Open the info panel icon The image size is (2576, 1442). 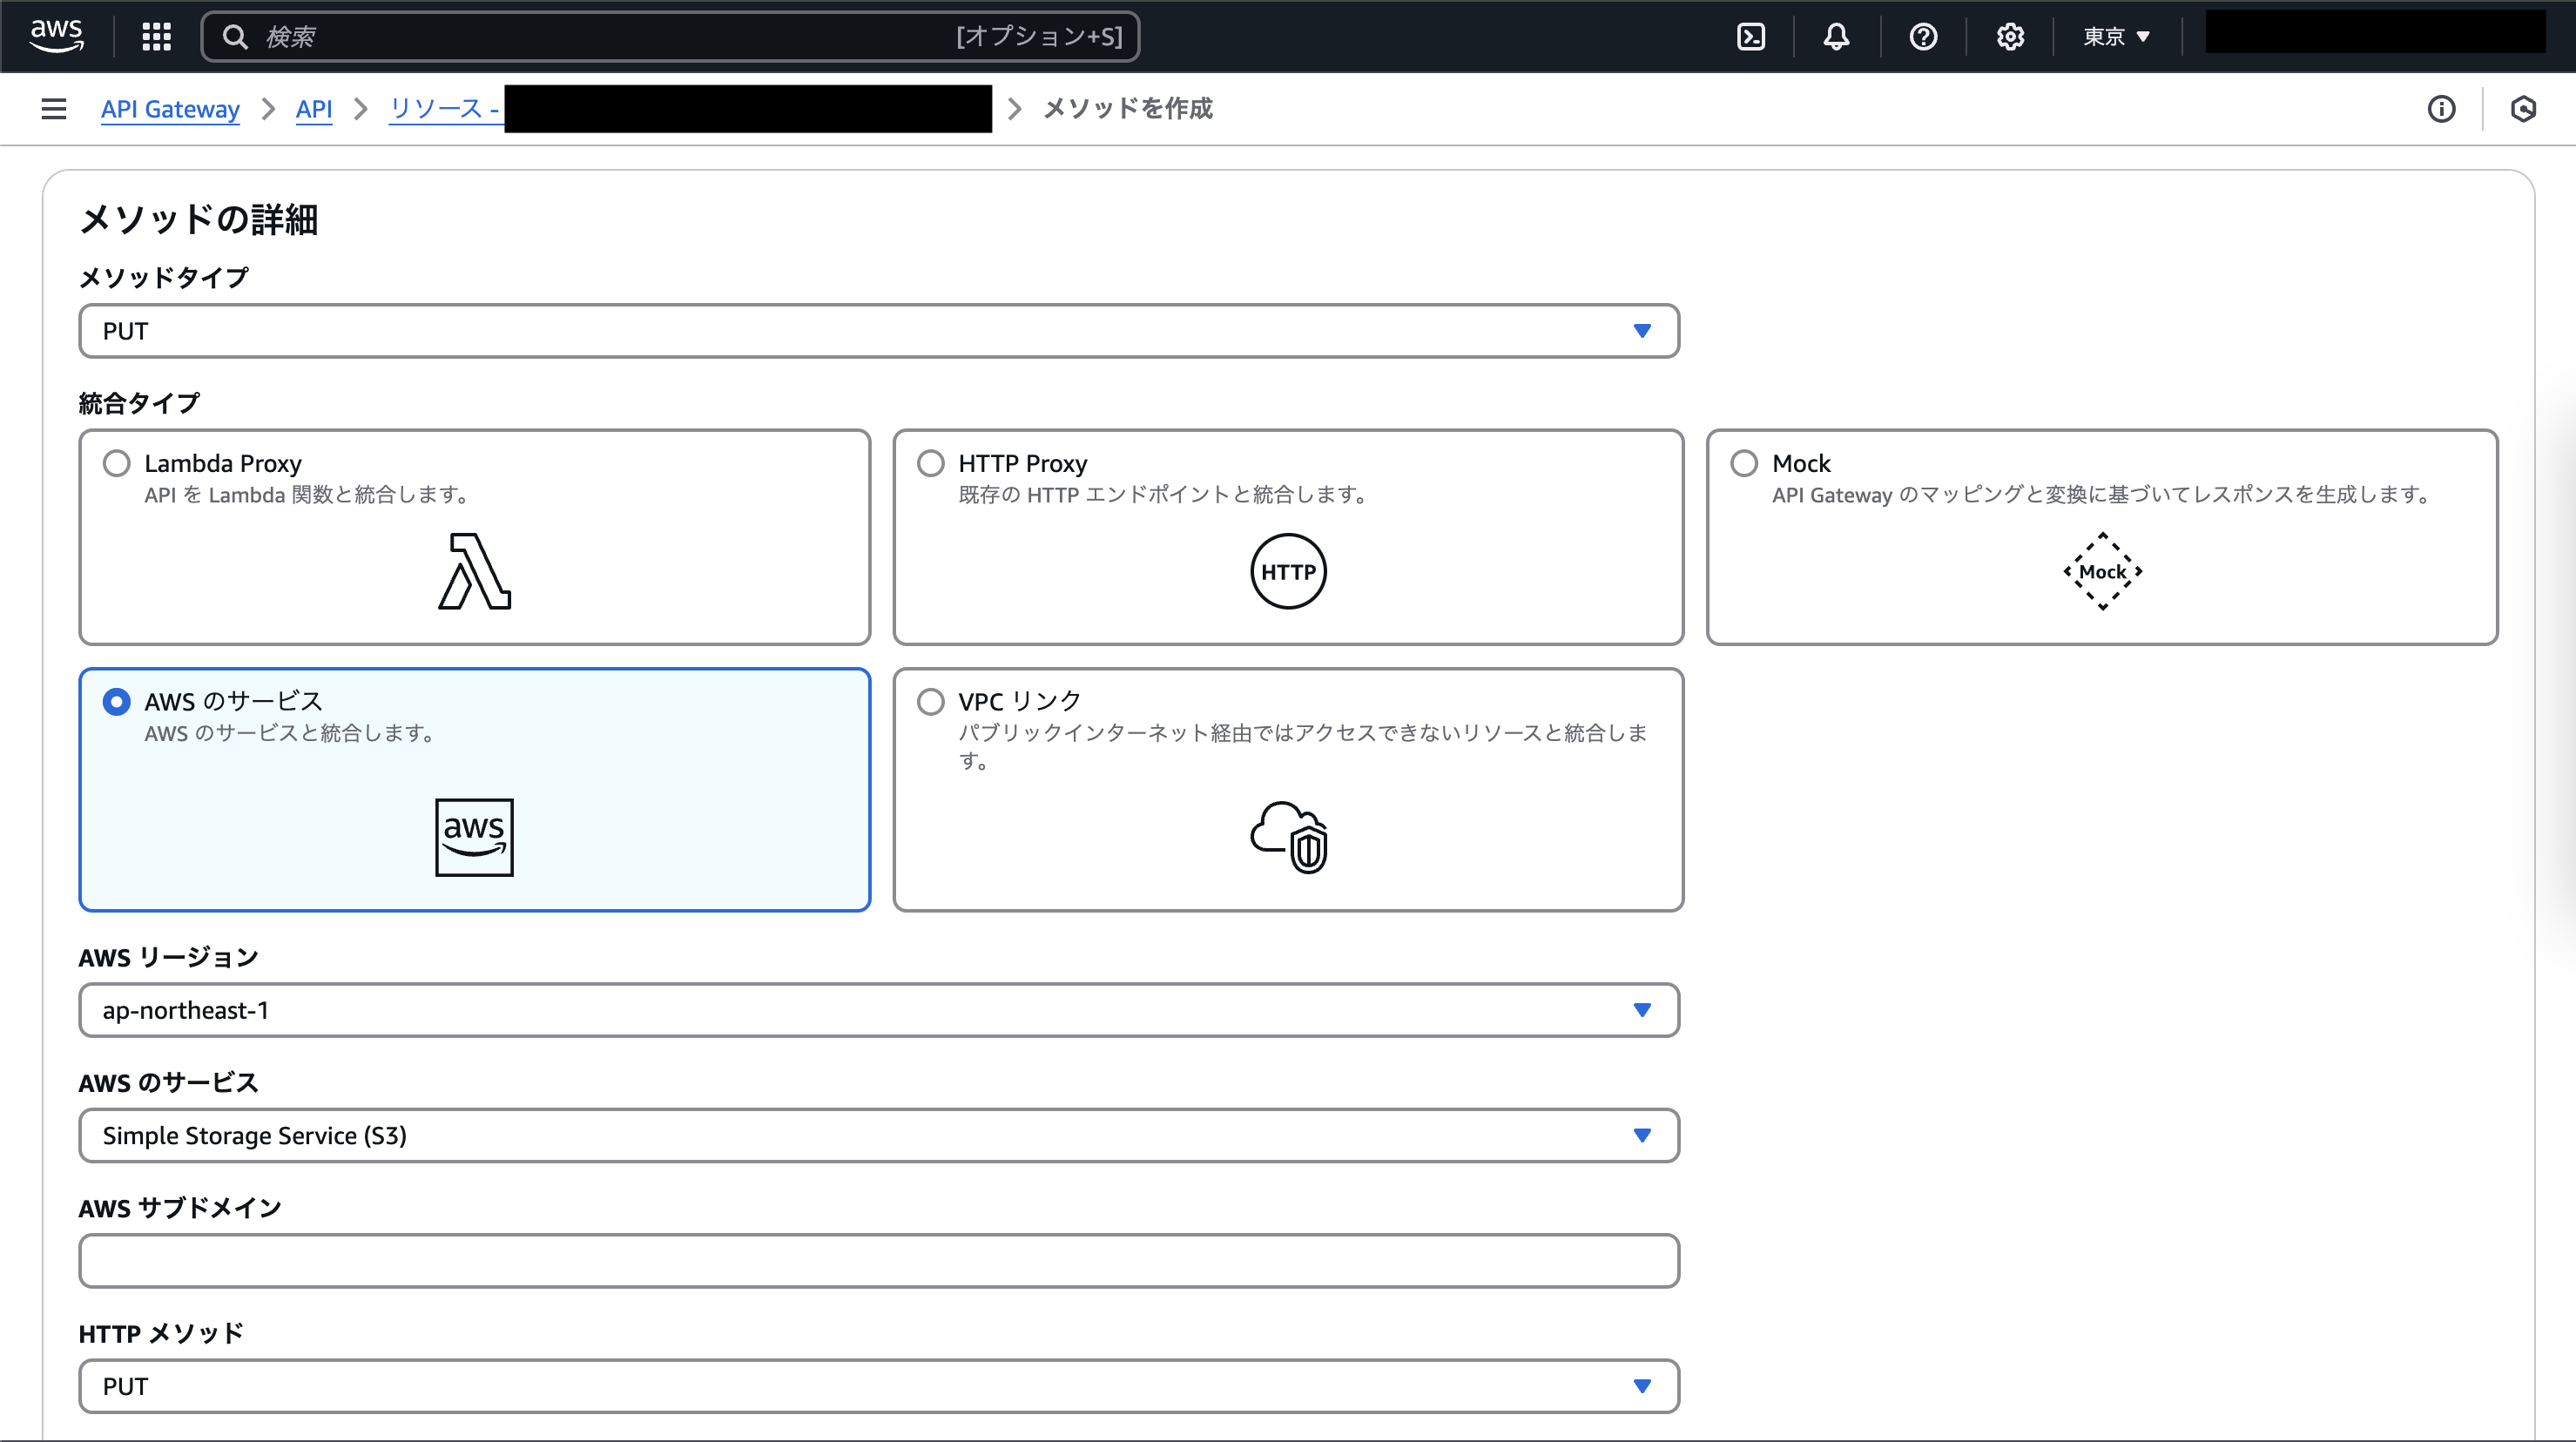coord(2441,108)
